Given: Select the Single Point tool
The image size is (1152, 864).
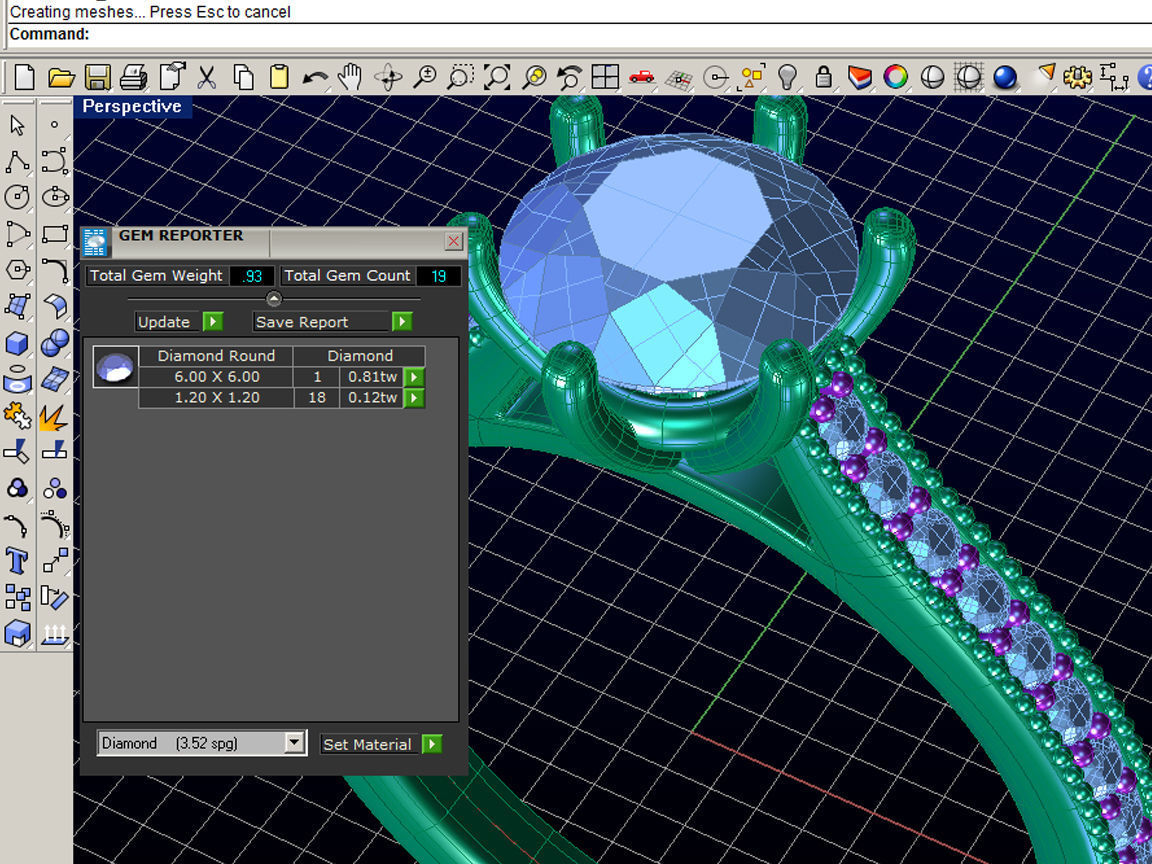Looking at the screenshot, I should 54,126.
